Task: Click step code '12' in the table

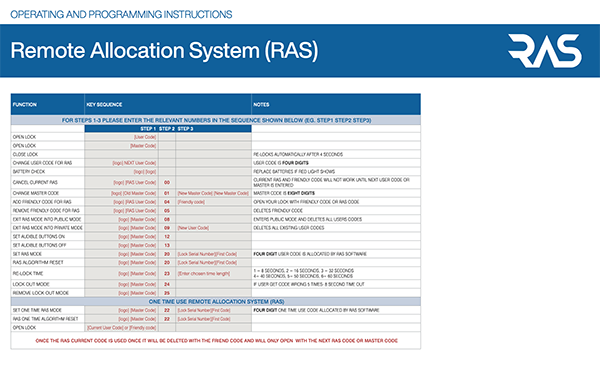Action: coord(167,237)
